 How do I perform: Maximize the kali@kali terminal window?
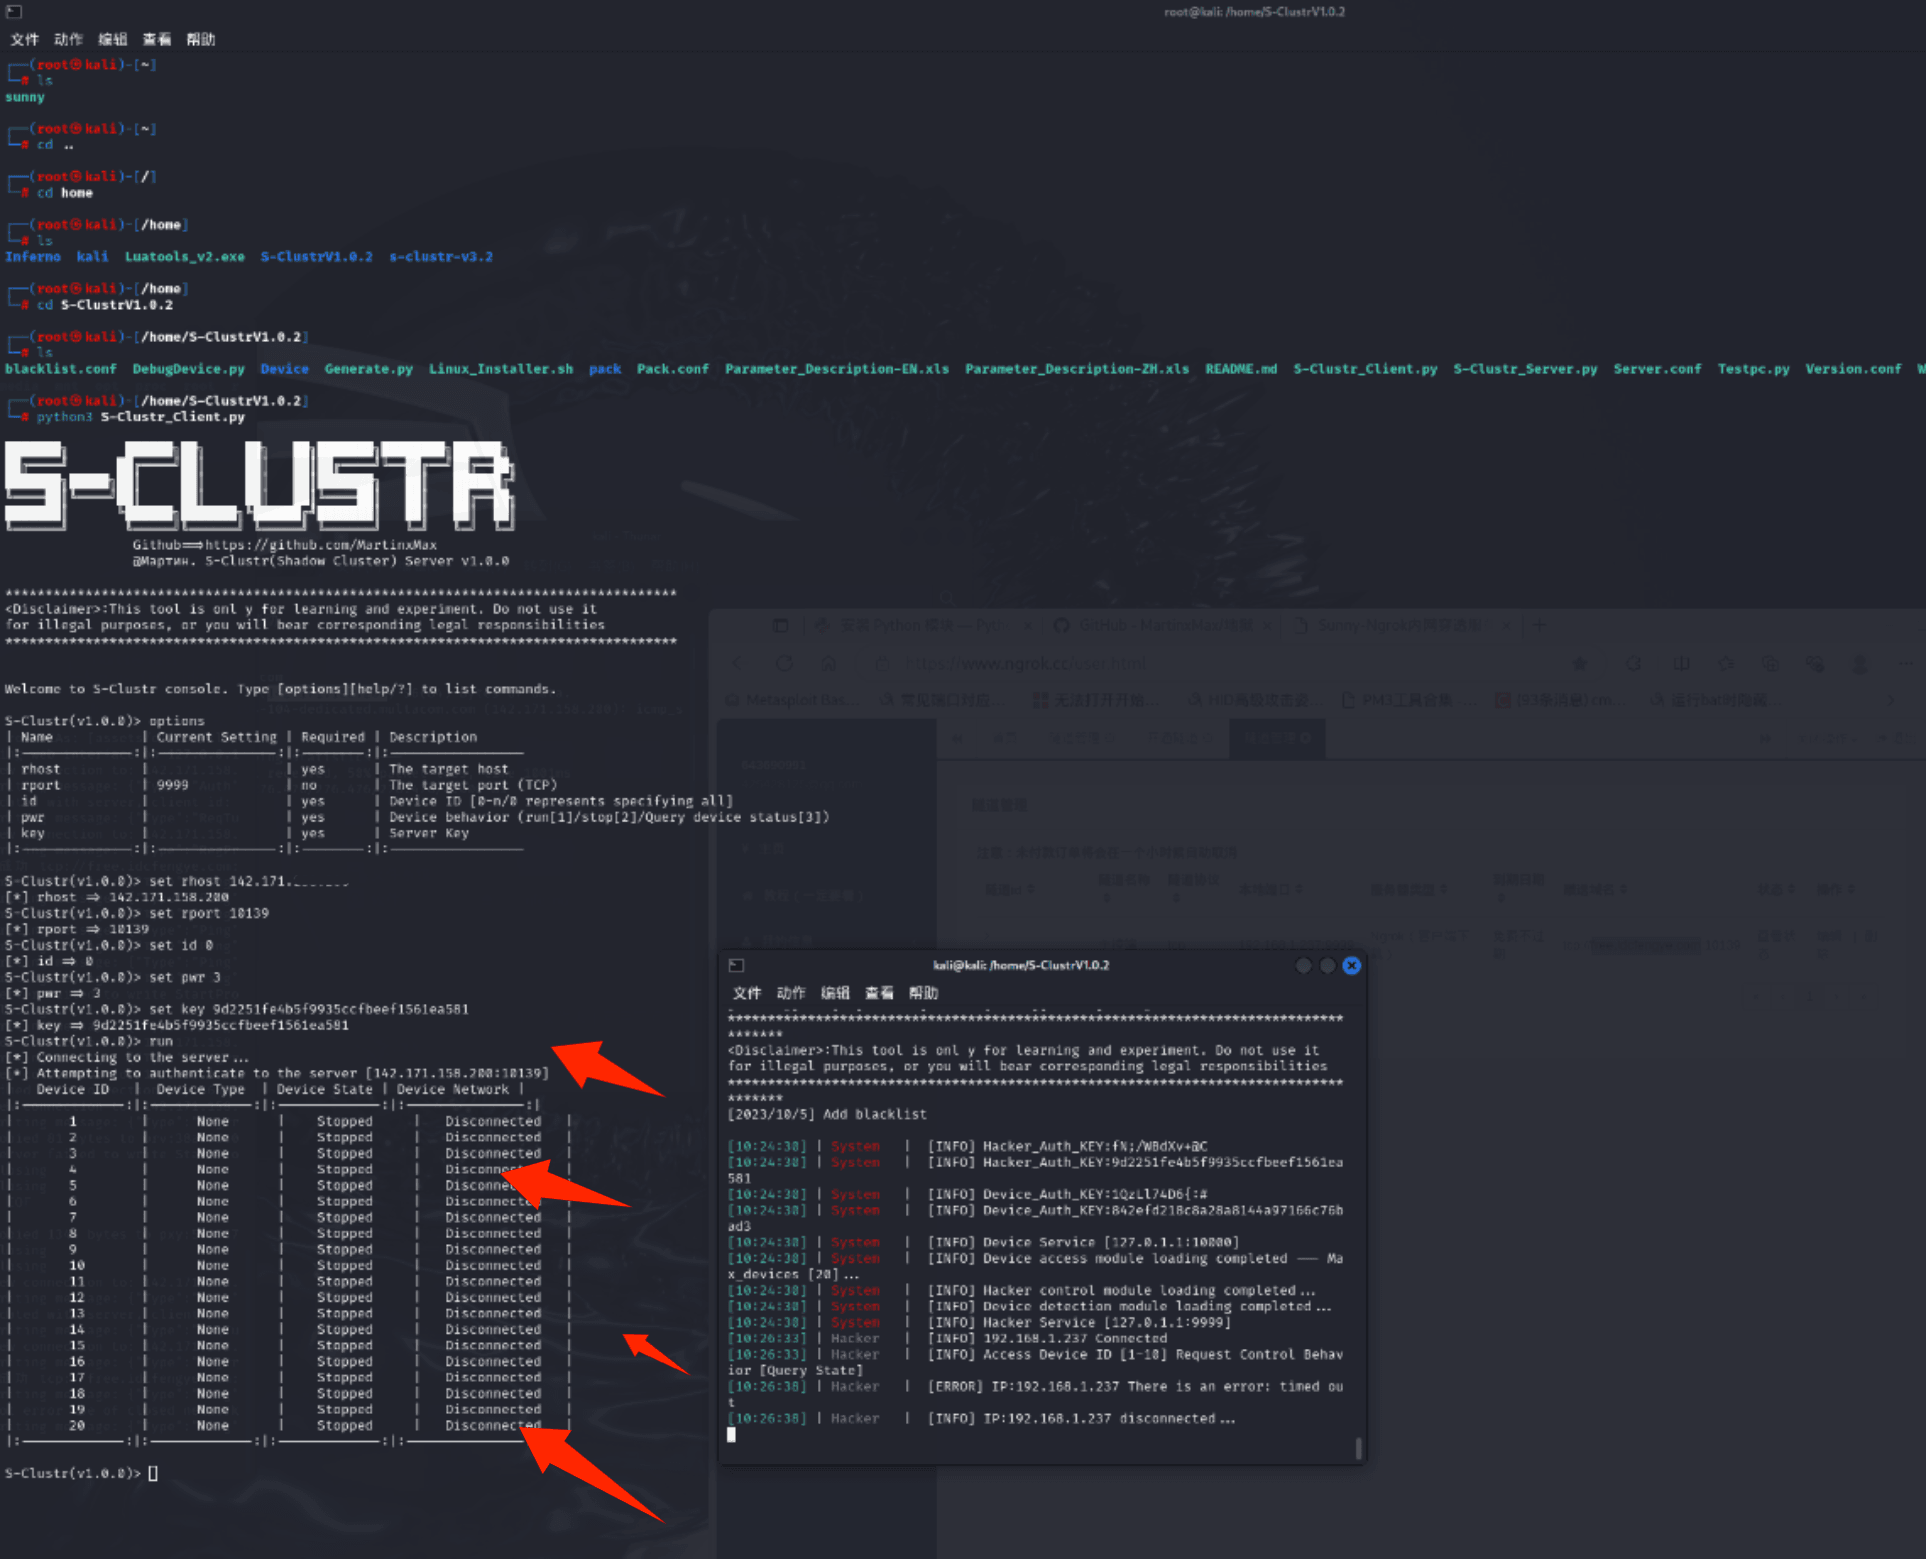pos(1327,965)
